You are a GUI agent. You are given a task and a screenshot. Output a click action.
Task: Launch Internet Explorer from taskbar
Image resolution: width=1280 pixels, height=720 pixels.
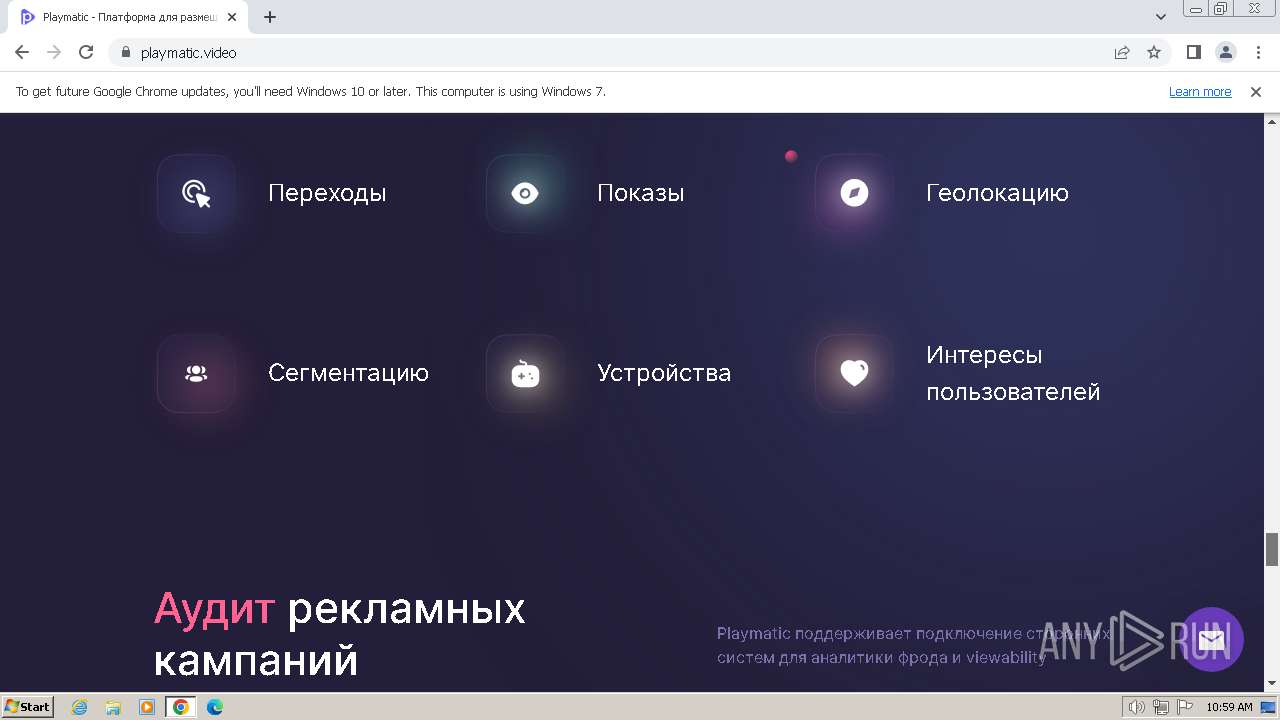point(80,707)
